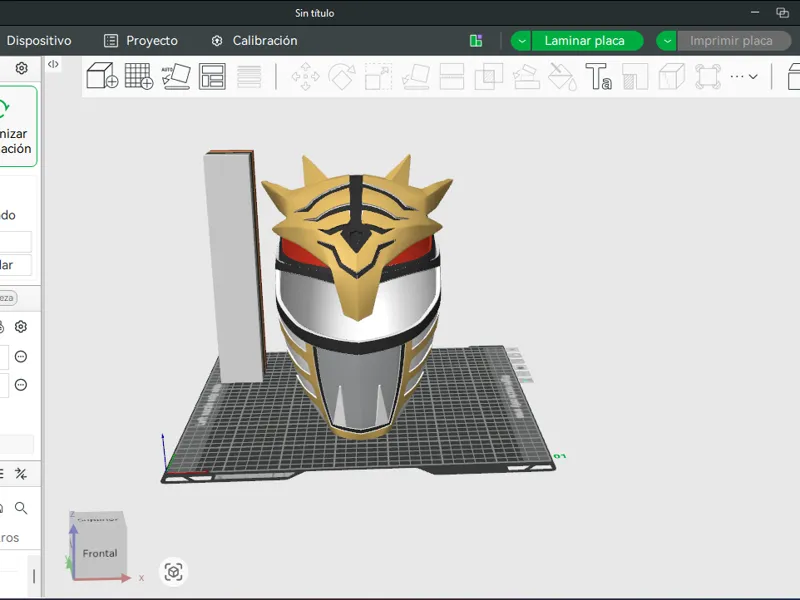The image size is (800, 600).
Task: Search settings with the magnifier icon
Action: coord(21,508)
